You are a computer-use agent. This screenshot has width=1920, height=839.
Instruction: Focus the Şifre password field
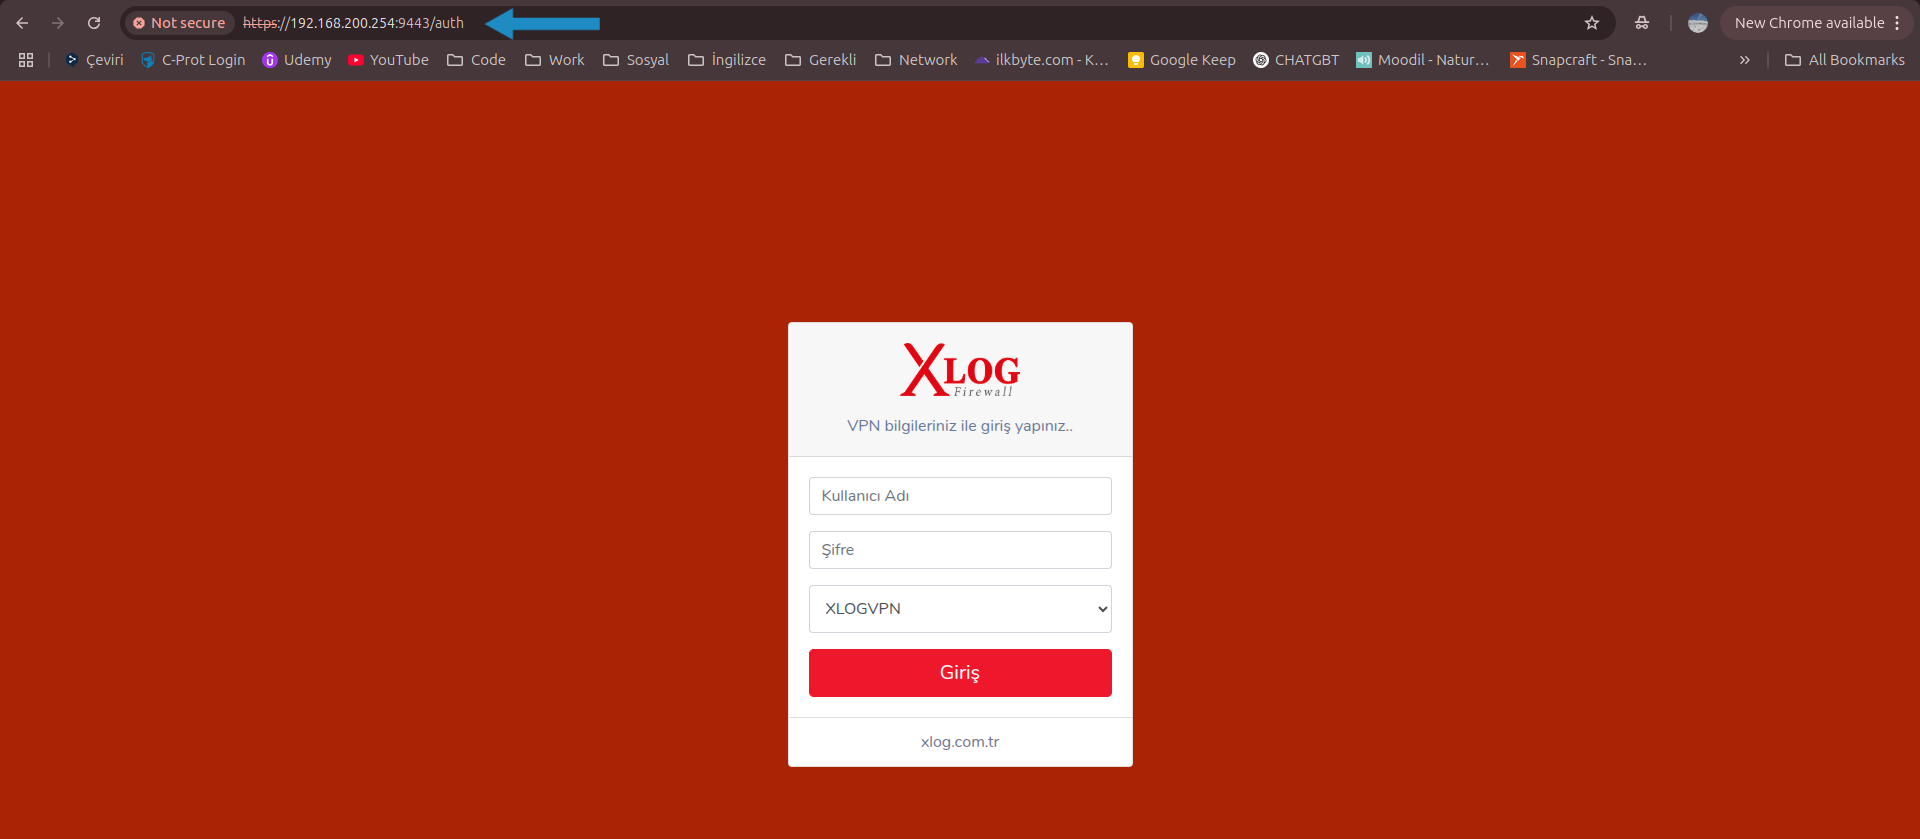tap(960, 550)
